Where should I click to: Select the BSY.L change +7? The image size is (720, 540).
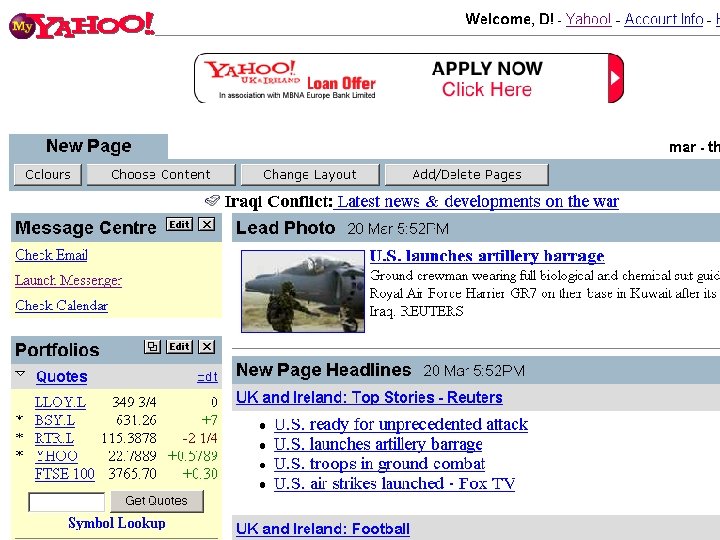pos(209,420)
